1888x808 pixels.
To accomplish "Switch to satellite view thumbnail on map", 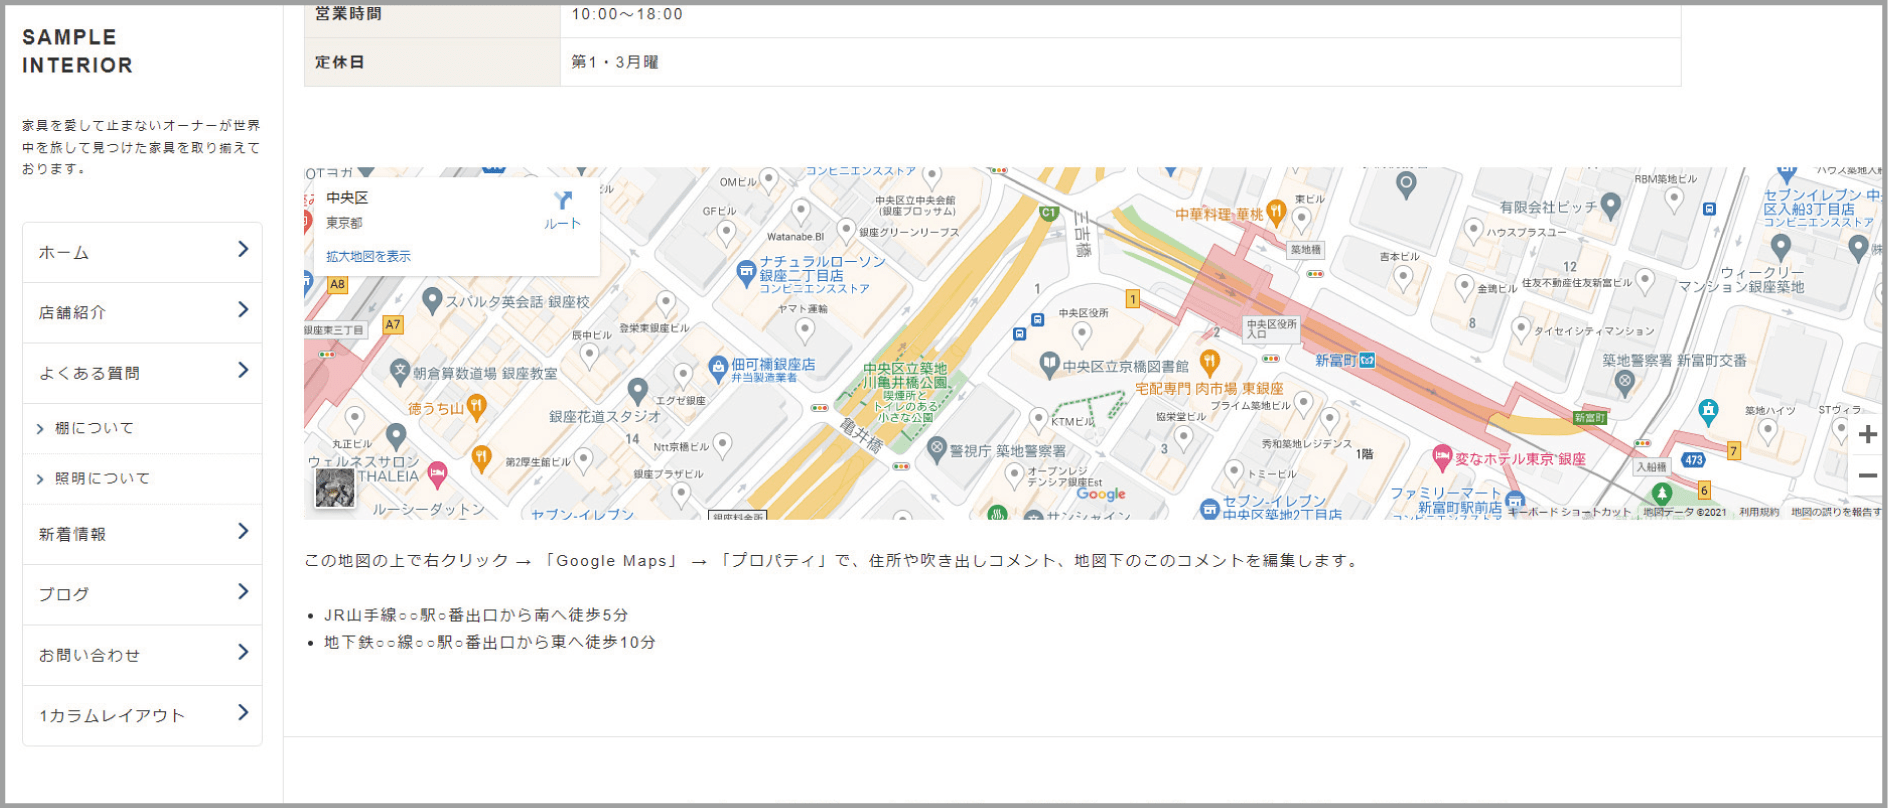I will coord(334,488).
